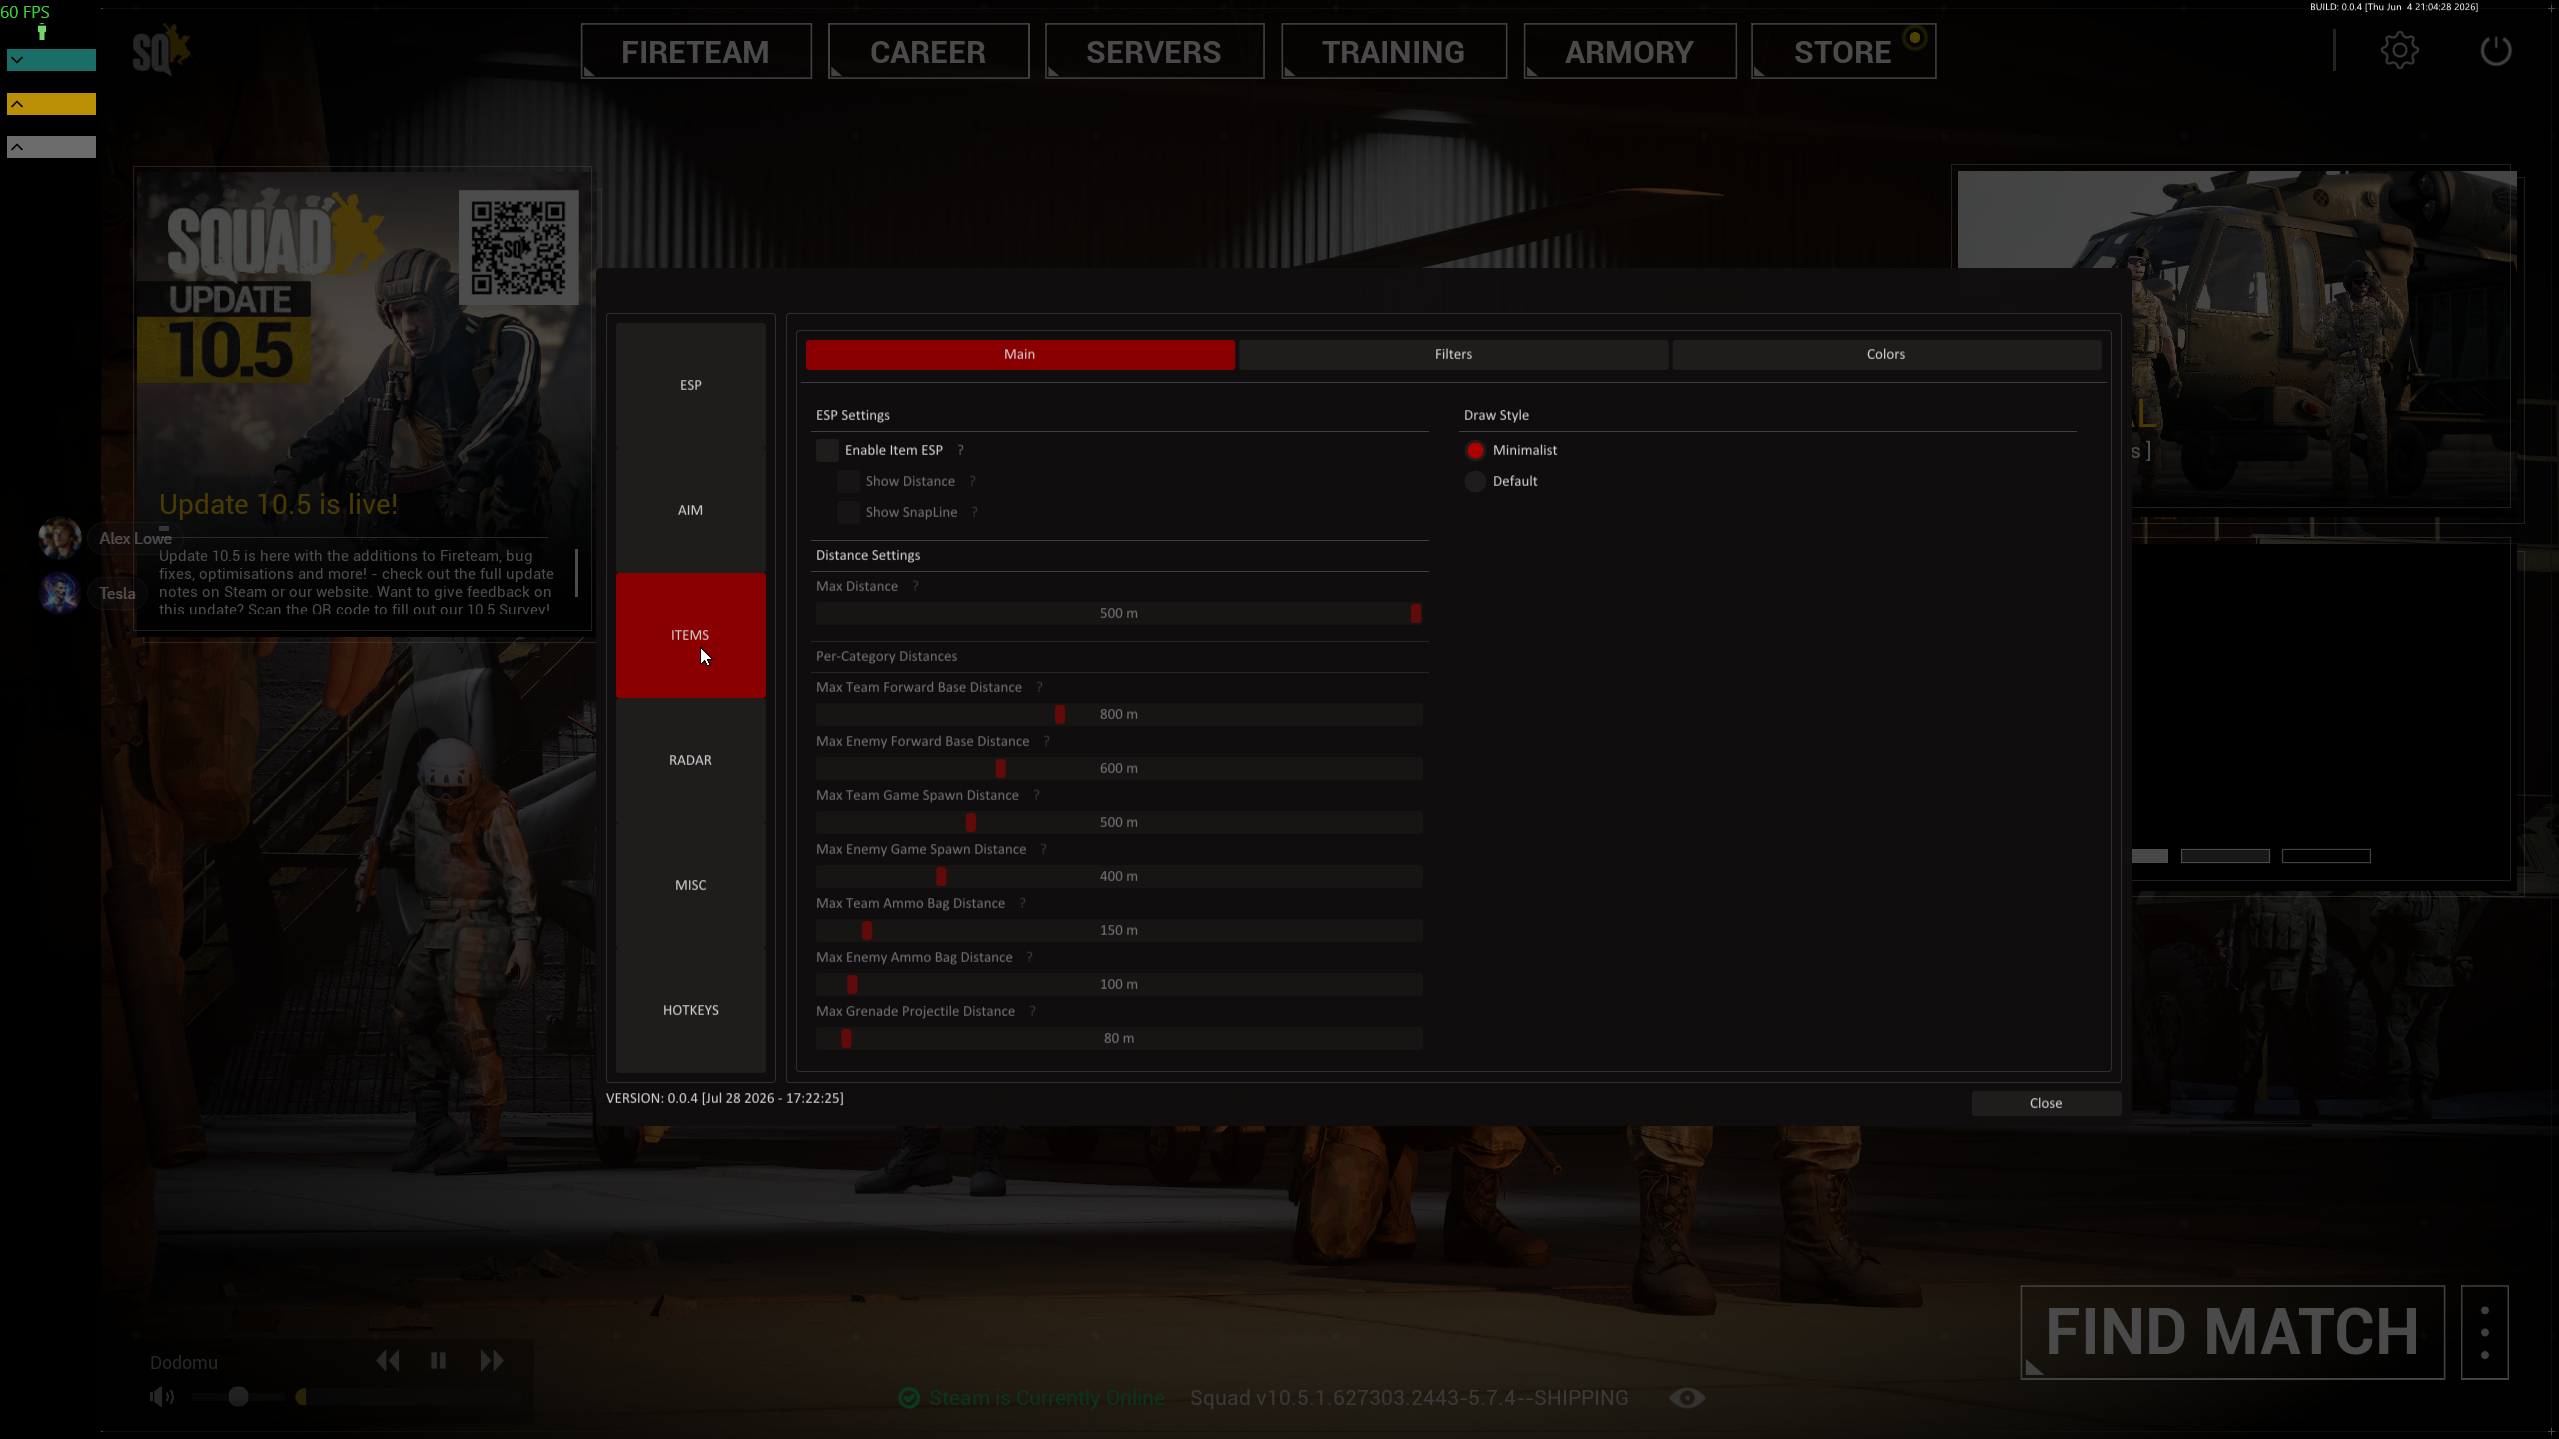Toggle the Enable Item ESP checkbox
This screenshot has height=1439, width=2559.
827,450
